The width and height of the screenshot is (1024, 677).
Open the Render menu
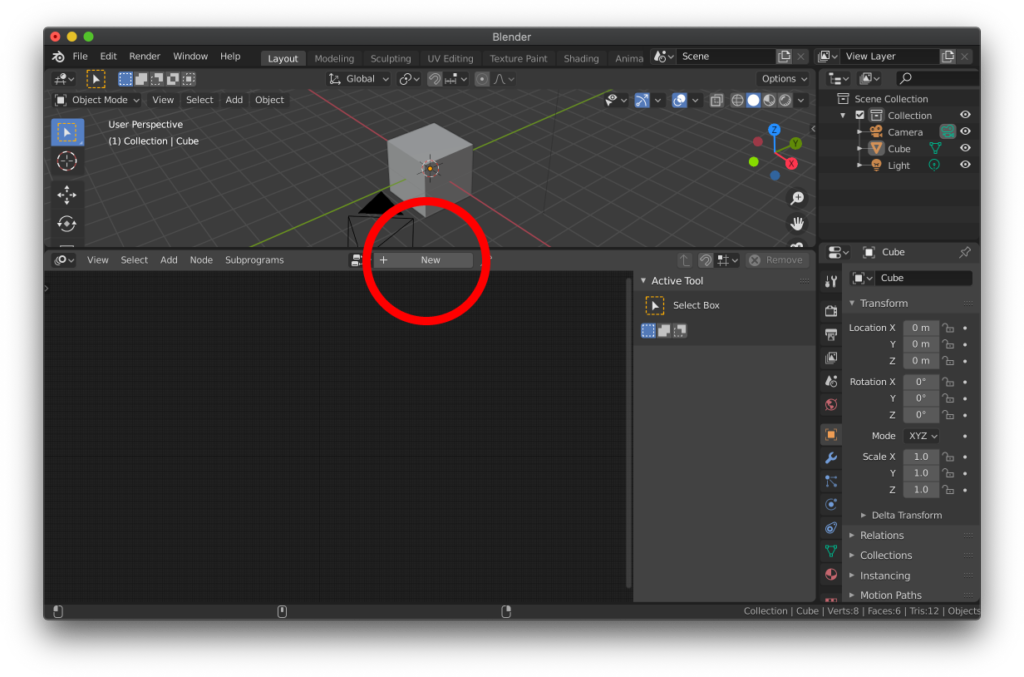tap(144, 57)
